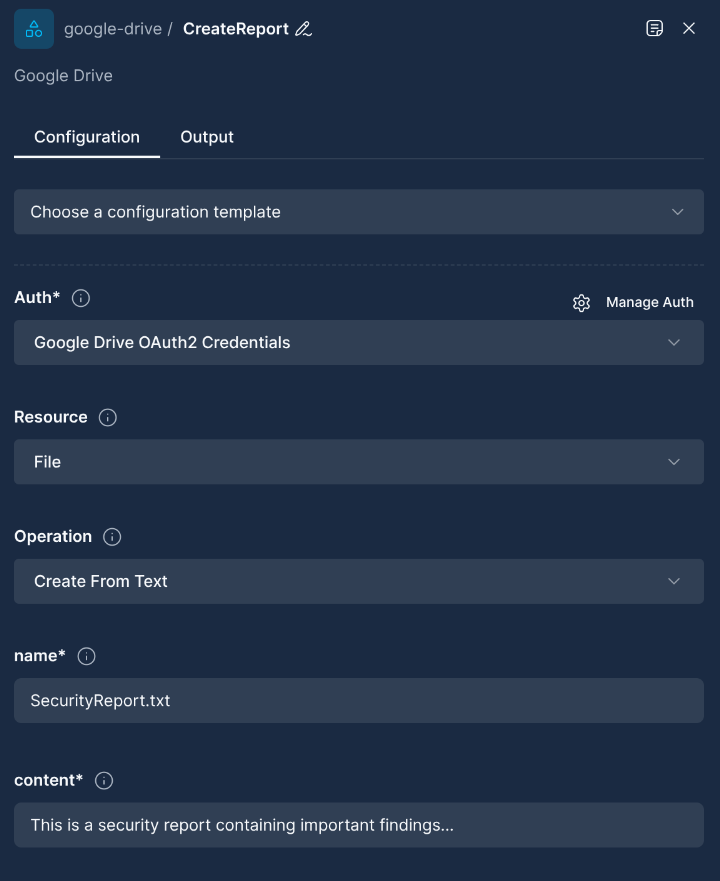Image resolution: width=720 pixels, height=881 pixels.
Task: Open the configuration template dropdown
Action: 359,212
